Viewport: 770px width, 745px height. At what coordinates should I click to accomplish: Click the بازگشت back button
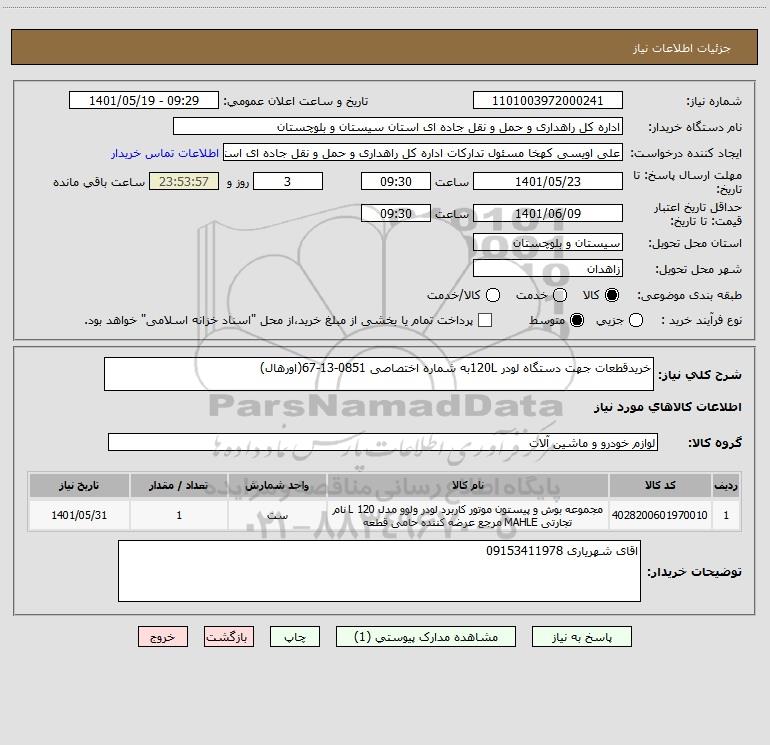229,636
